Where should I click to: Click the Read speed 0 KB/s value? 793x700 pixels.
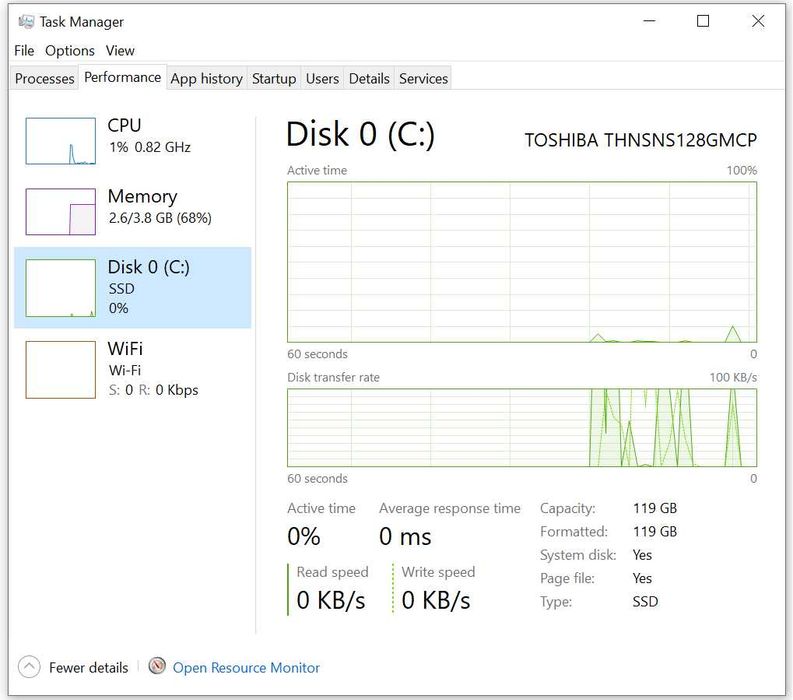[331, 600]
